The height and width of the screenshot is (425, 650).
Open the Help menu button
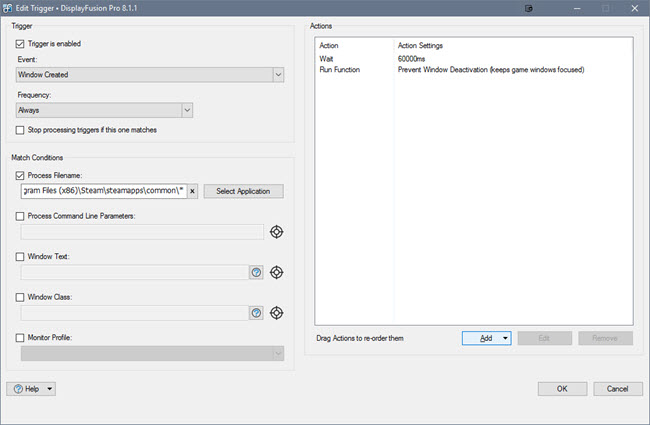point(31,388)
